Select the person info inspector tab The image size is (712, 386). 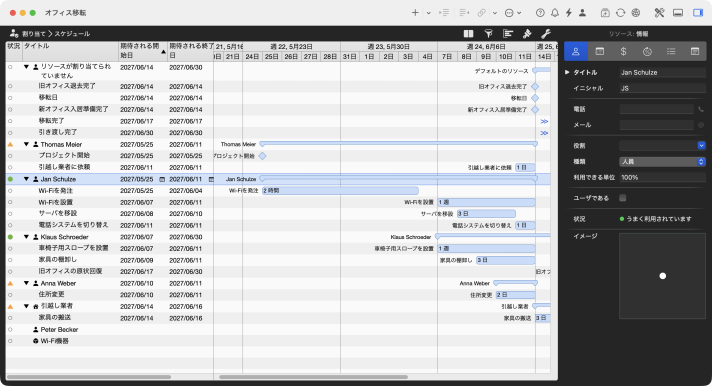[576, 51]
